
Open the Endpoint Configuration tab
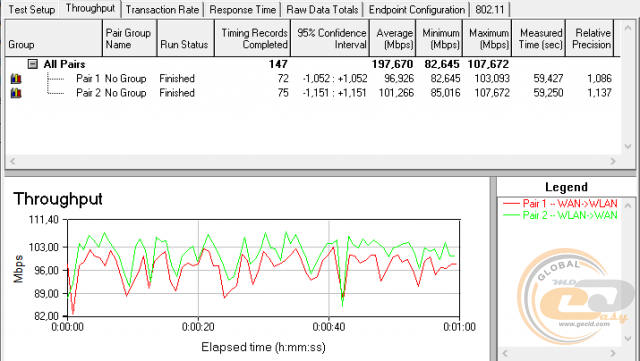[417, 9]
